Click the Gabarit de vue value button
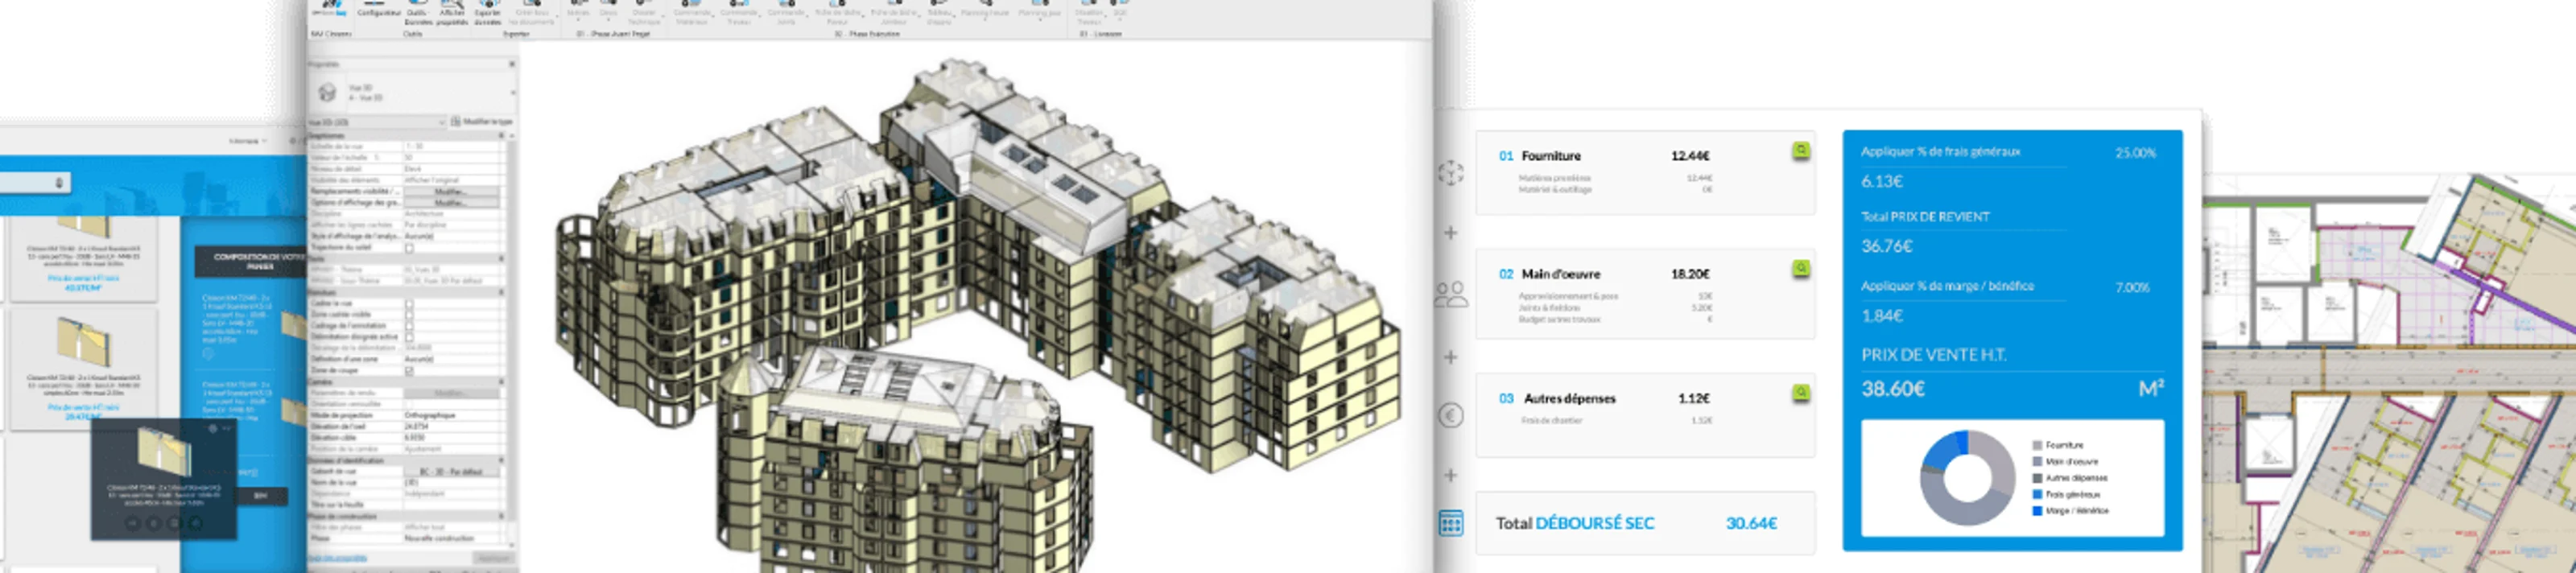Screen dimensions: 2576x573 [452, 470]
